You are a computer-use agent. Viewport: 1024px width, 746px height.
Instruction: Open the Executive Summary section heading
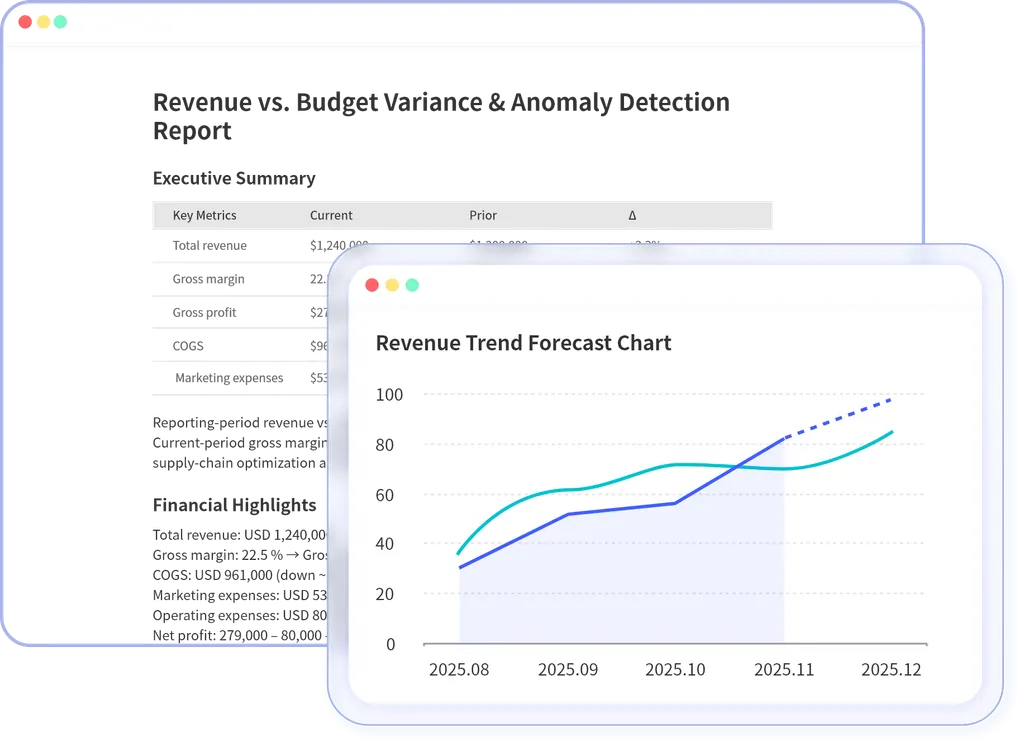tap(235, 180)
